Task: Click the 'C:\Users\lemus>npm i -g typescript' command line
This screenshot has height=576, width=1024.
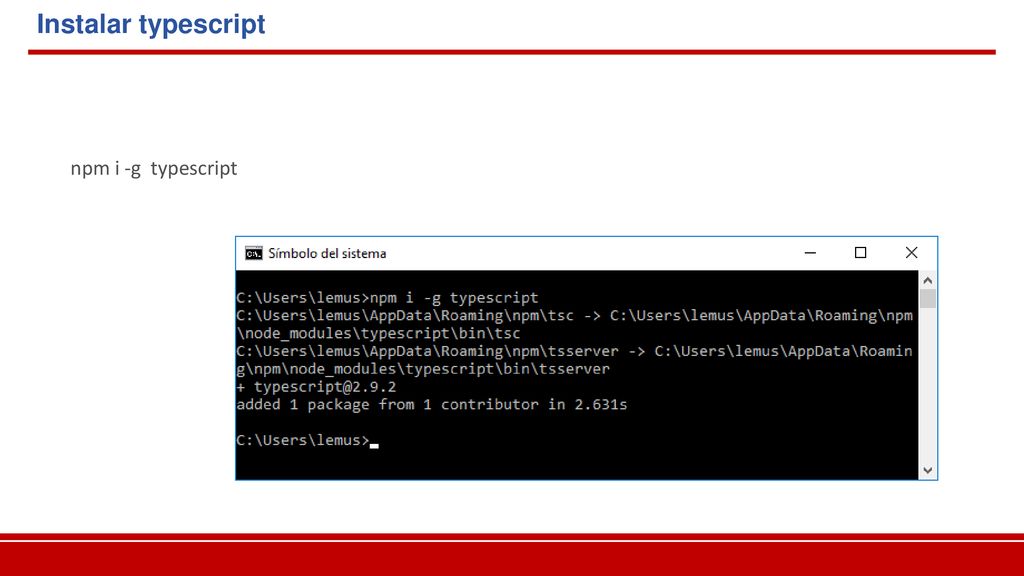Action: (x=387, y=298)
